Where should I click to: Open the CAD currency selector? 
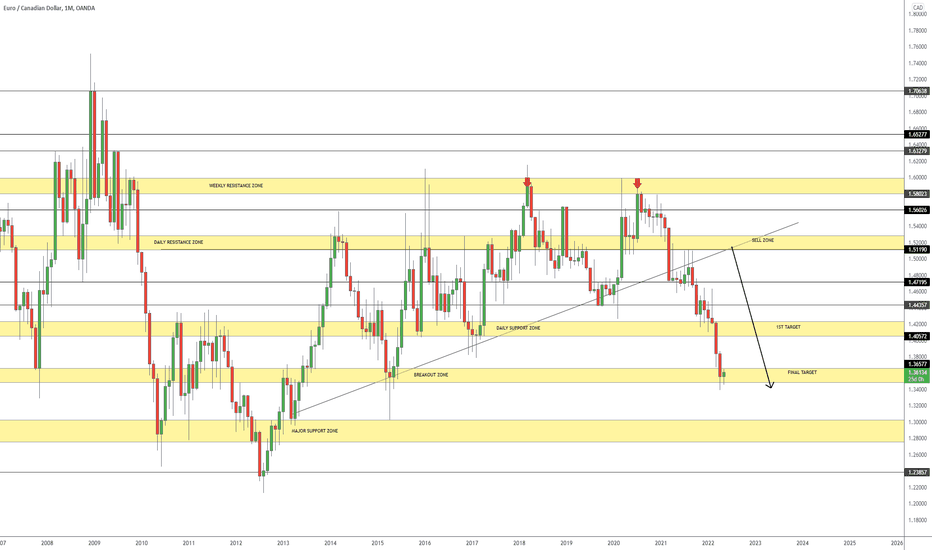point(918,7)
